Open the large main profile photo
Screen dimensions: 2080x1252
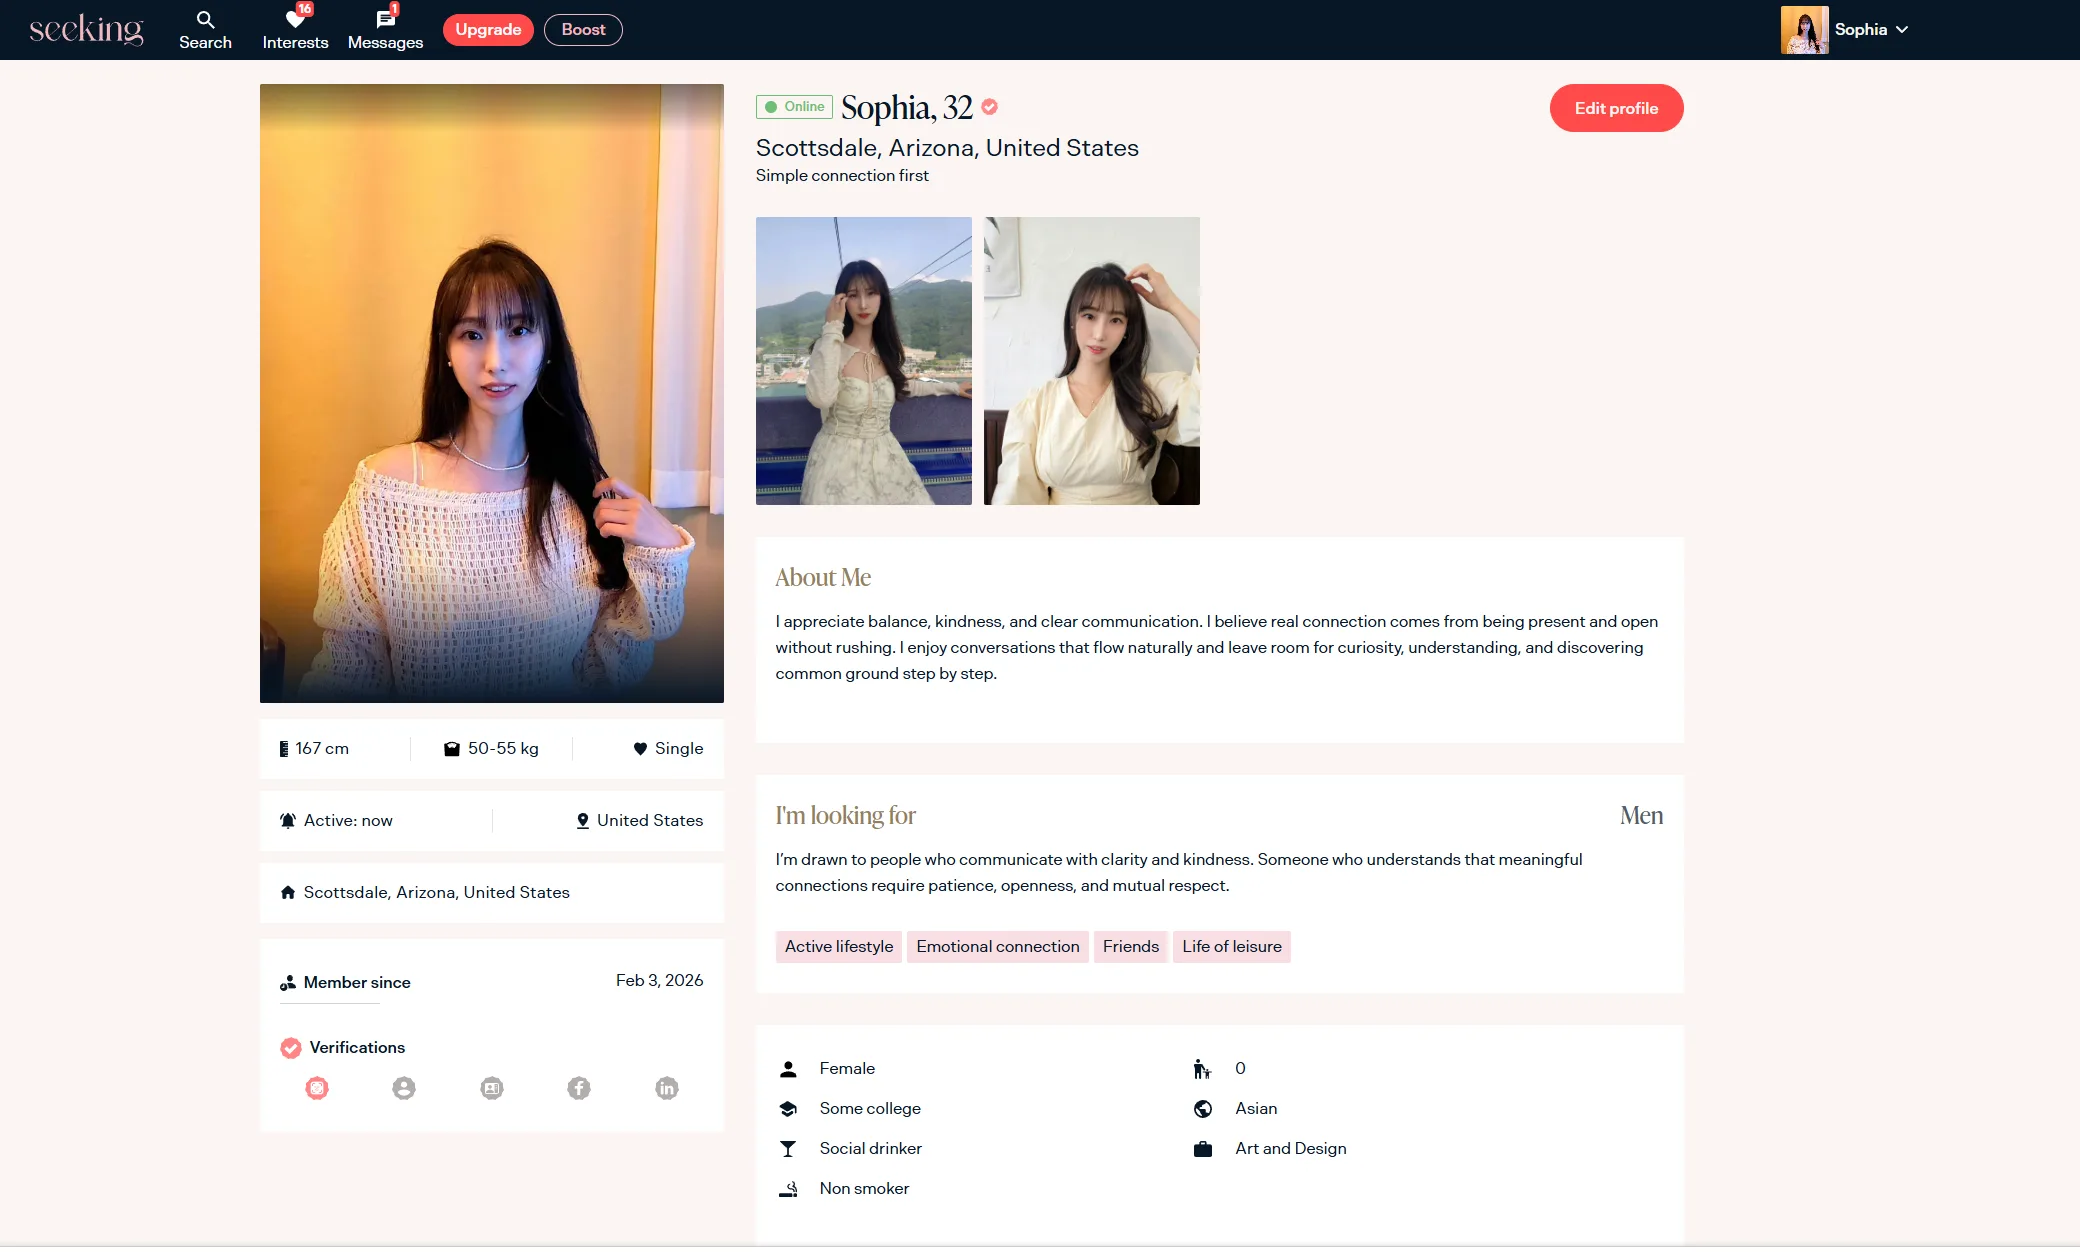click(492, 393)
